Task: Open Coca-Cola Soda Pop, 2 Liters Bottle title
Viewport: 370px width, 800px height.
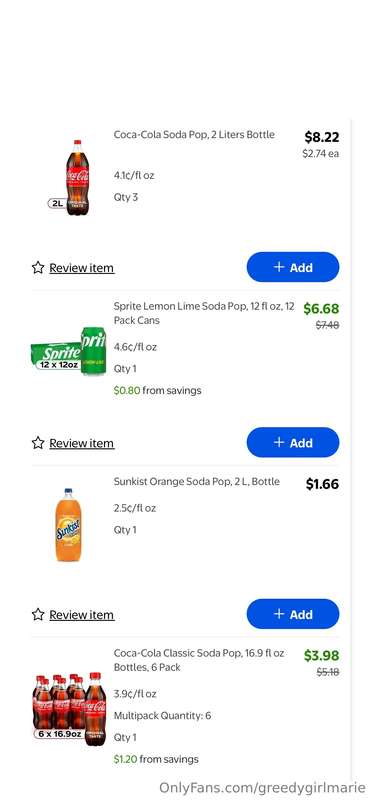Action: [194, 135]
